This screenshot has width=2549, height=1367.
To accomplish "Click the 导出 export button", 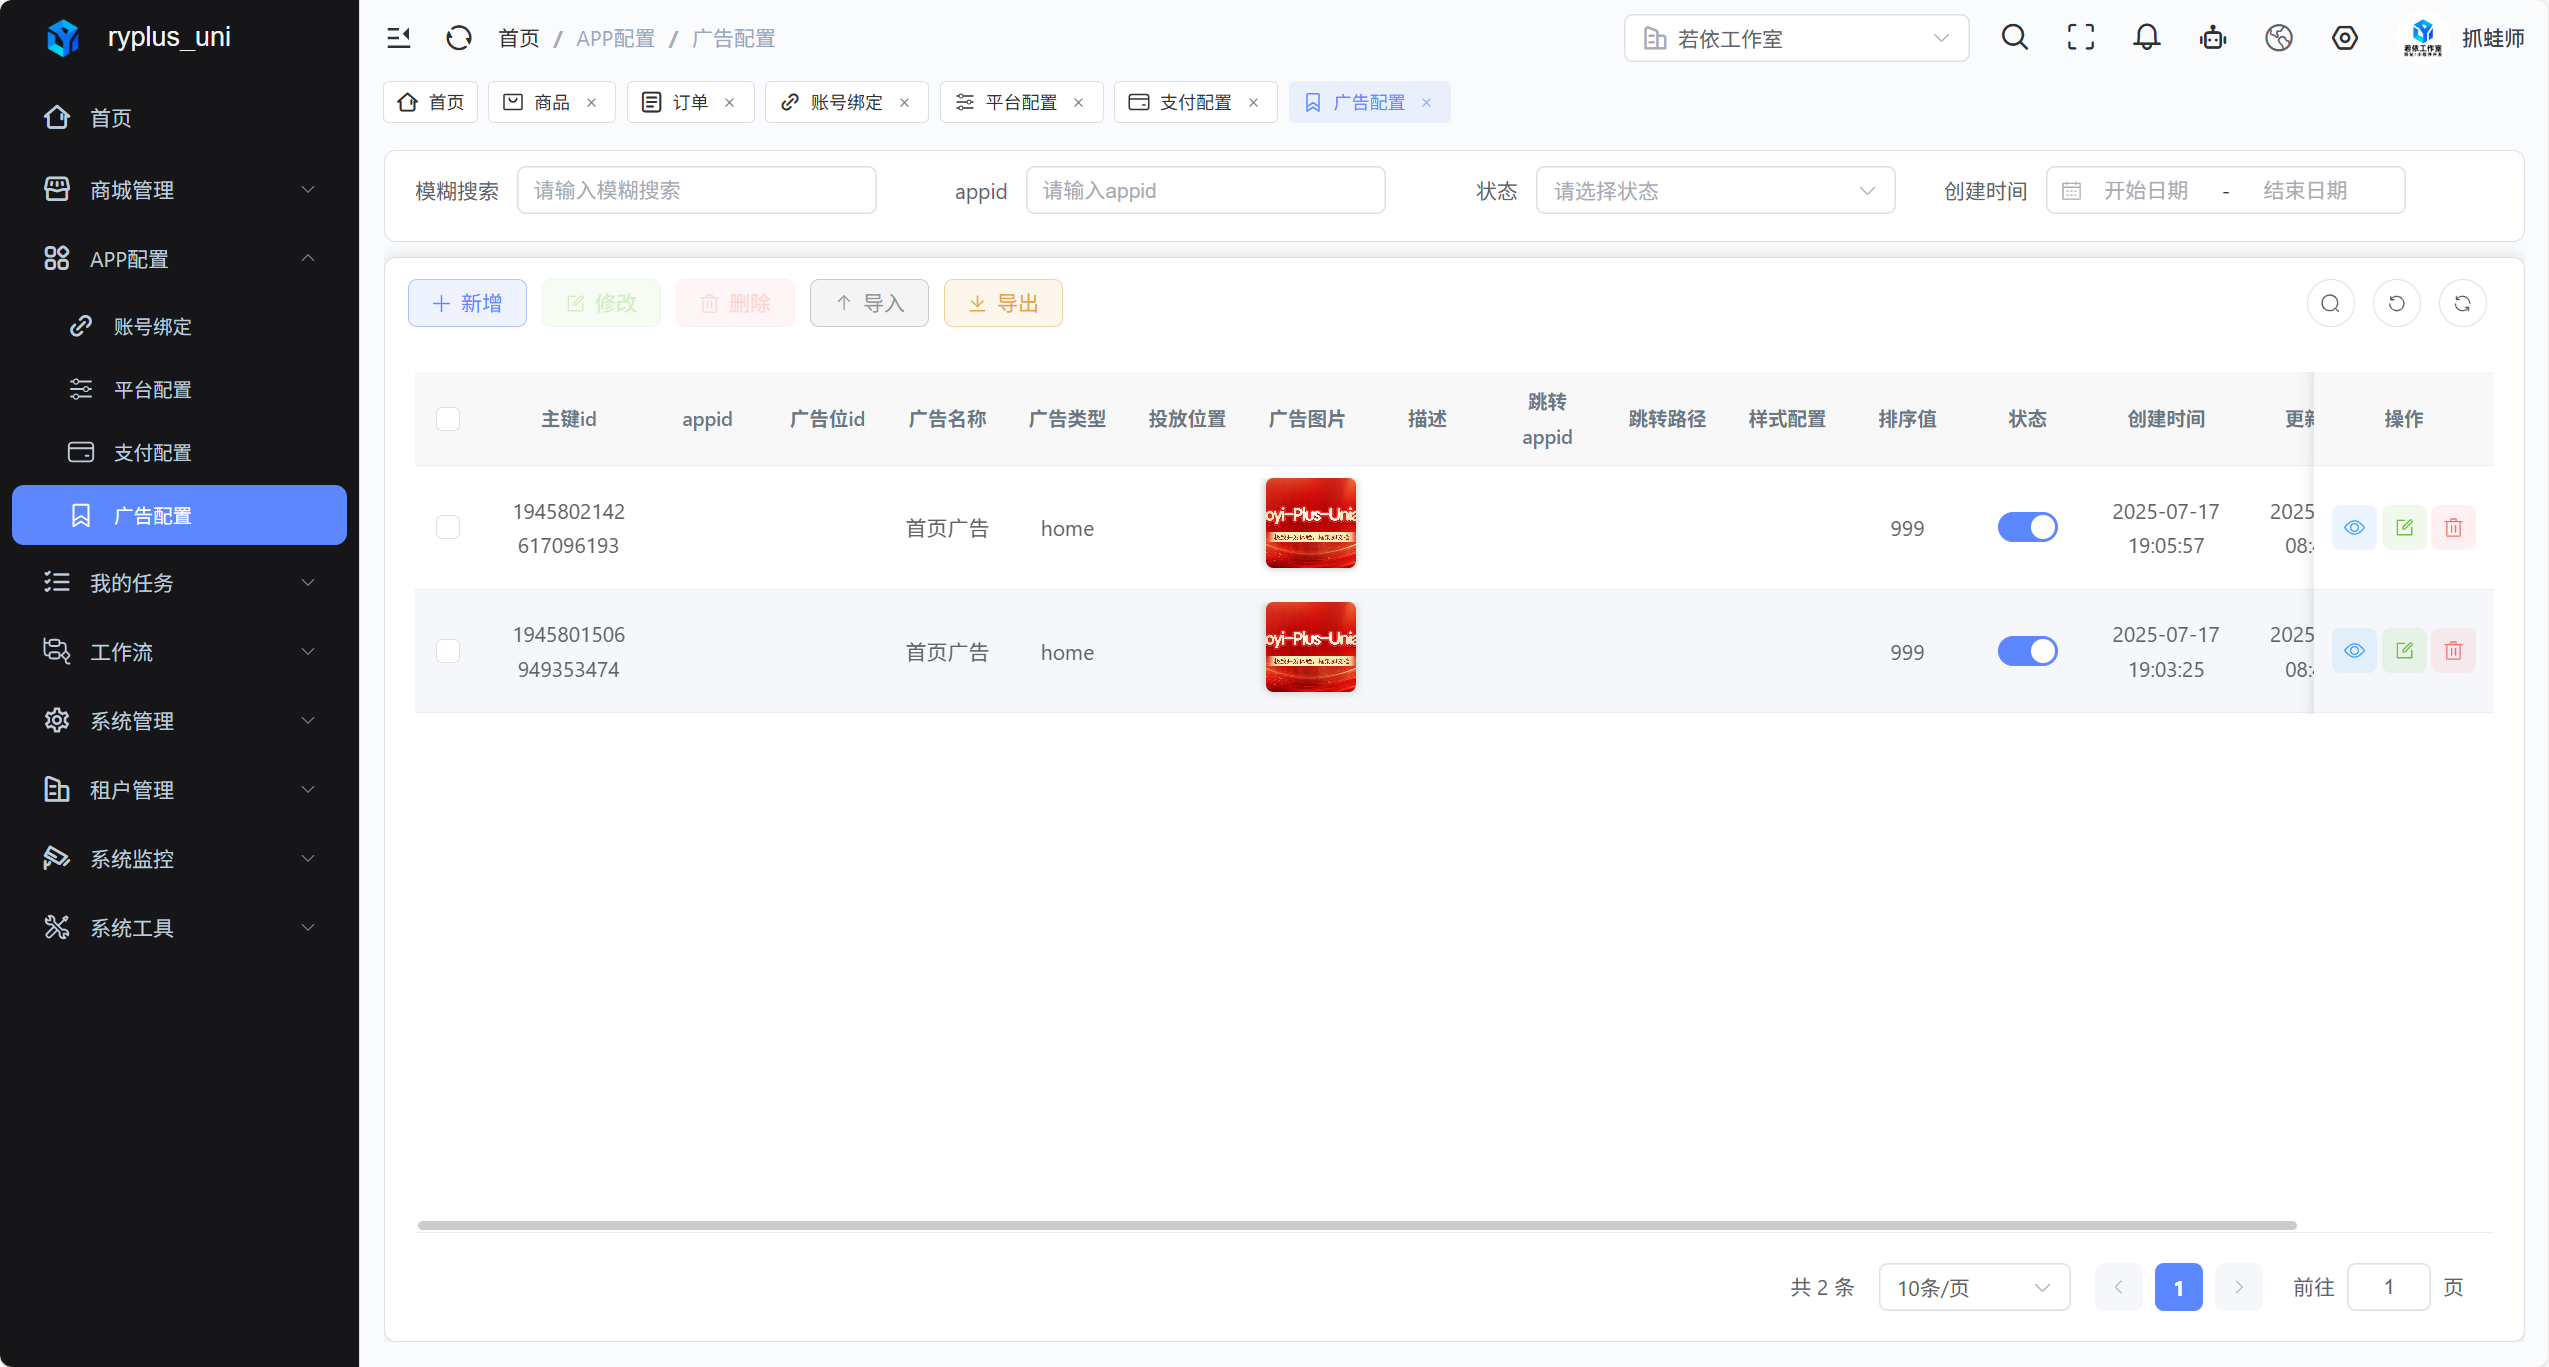I will 1003,303.
